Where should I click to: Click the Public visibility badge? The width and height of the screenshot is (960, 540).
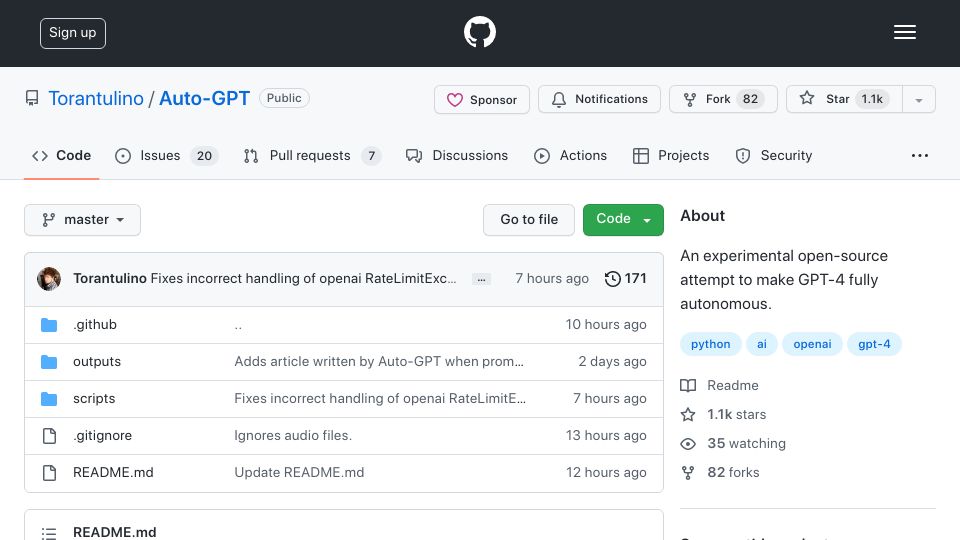coord(284,98)
